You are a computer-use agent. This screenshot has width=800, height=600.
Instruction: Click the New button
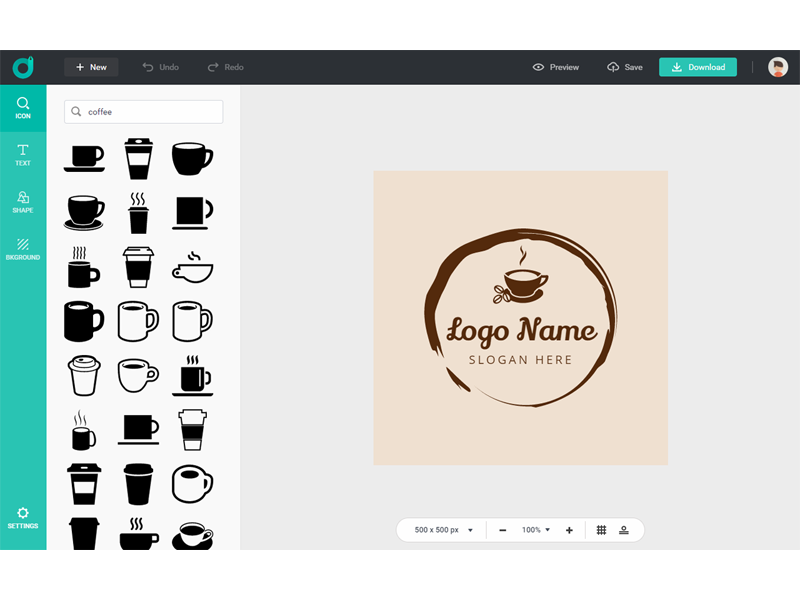(91, 67)
